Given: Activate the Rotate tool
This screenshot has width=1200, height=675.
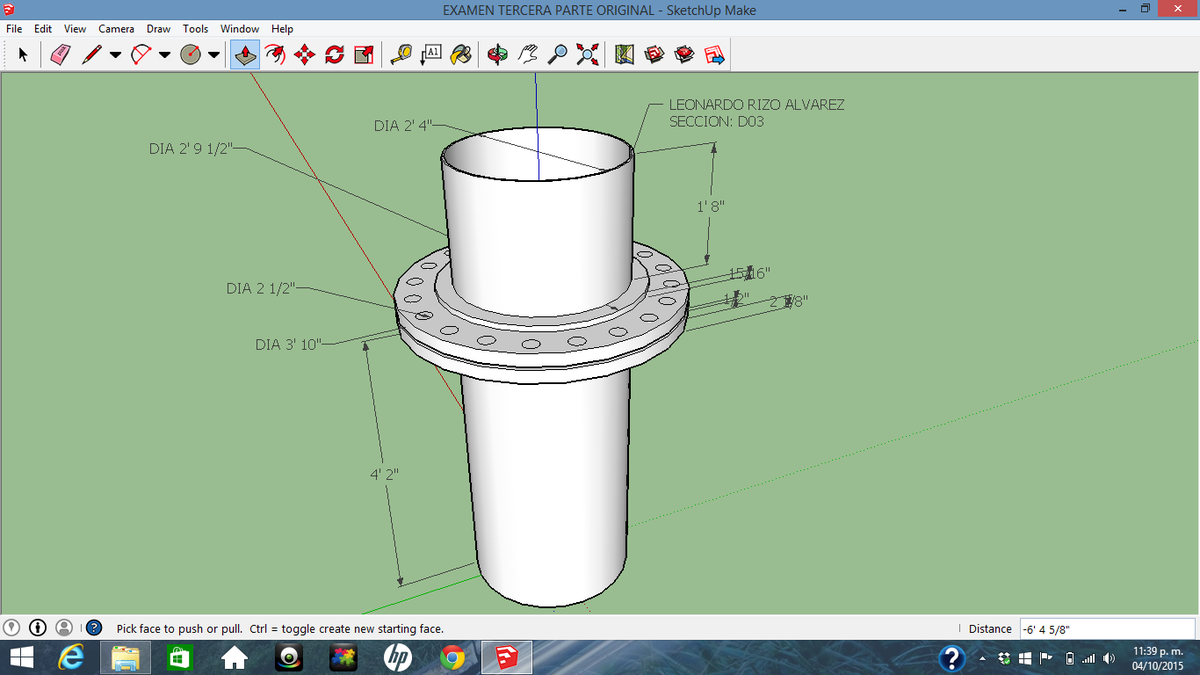Looking at the screenshot, I should click(334, 54).
